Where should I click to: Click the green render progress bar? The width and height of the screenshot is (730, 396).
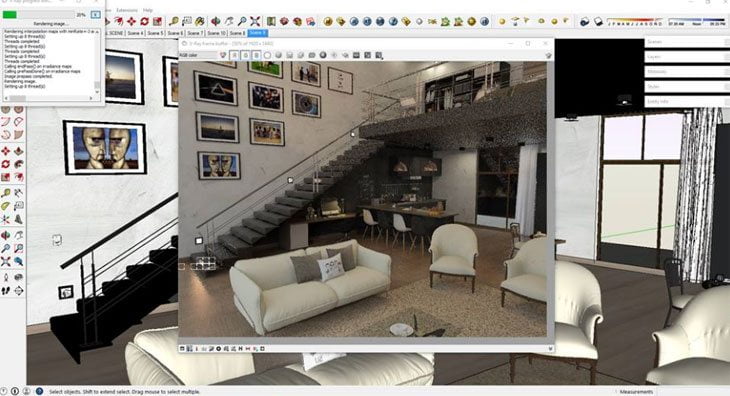tap(10, 15)
